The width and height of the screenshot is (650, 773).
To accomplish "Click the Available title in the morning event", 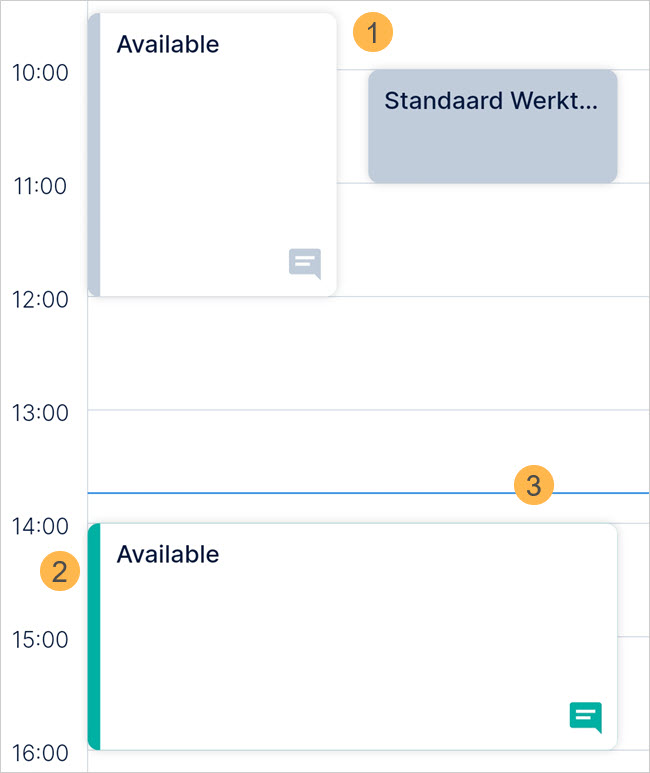I will (x=168, y=44).
